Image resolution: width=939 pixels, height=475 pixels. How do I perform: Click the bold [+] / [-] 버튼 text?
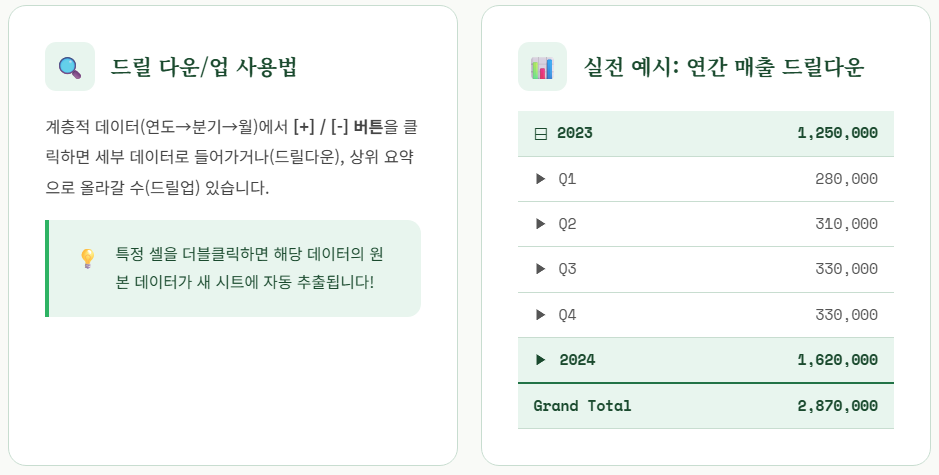(x=338, y=127)
